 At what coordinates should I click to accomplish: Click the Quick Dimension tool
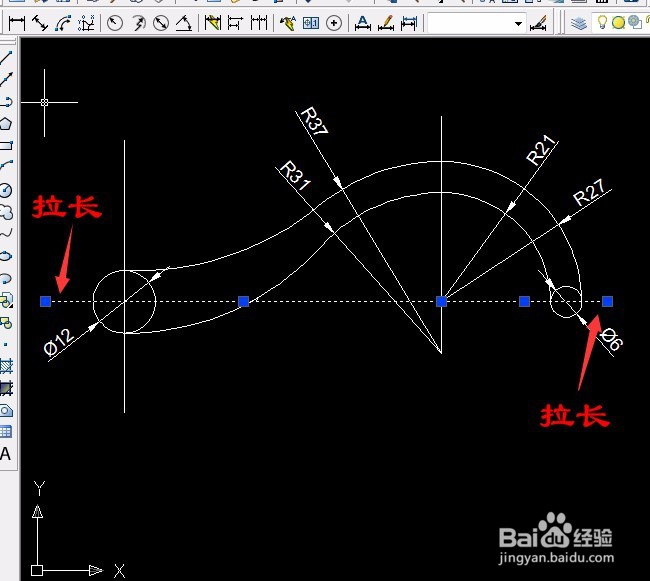pos(212,23)
